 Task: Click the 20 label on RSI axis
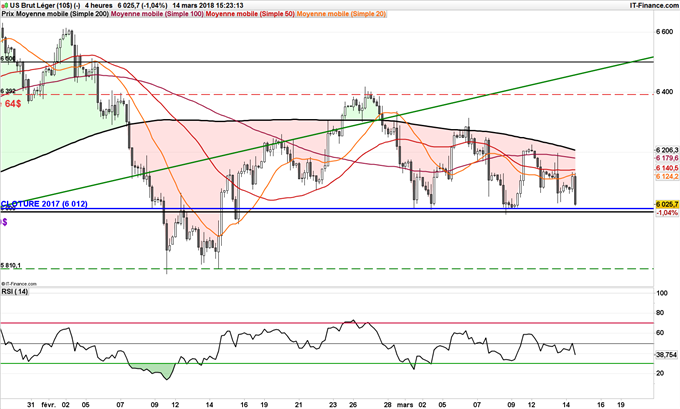point(660,373)
